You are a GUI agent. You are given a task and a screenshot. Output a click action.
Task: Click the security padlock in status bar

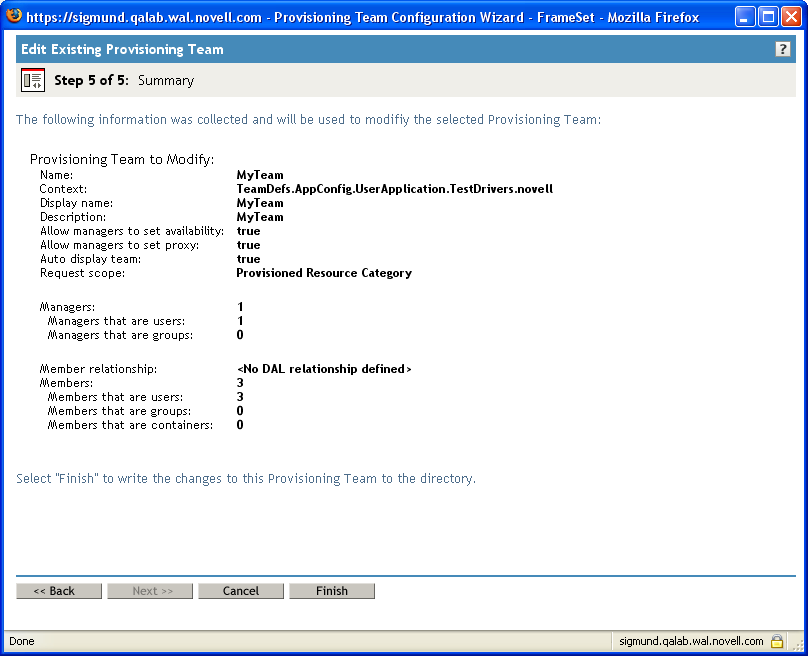tap(777, 641)
